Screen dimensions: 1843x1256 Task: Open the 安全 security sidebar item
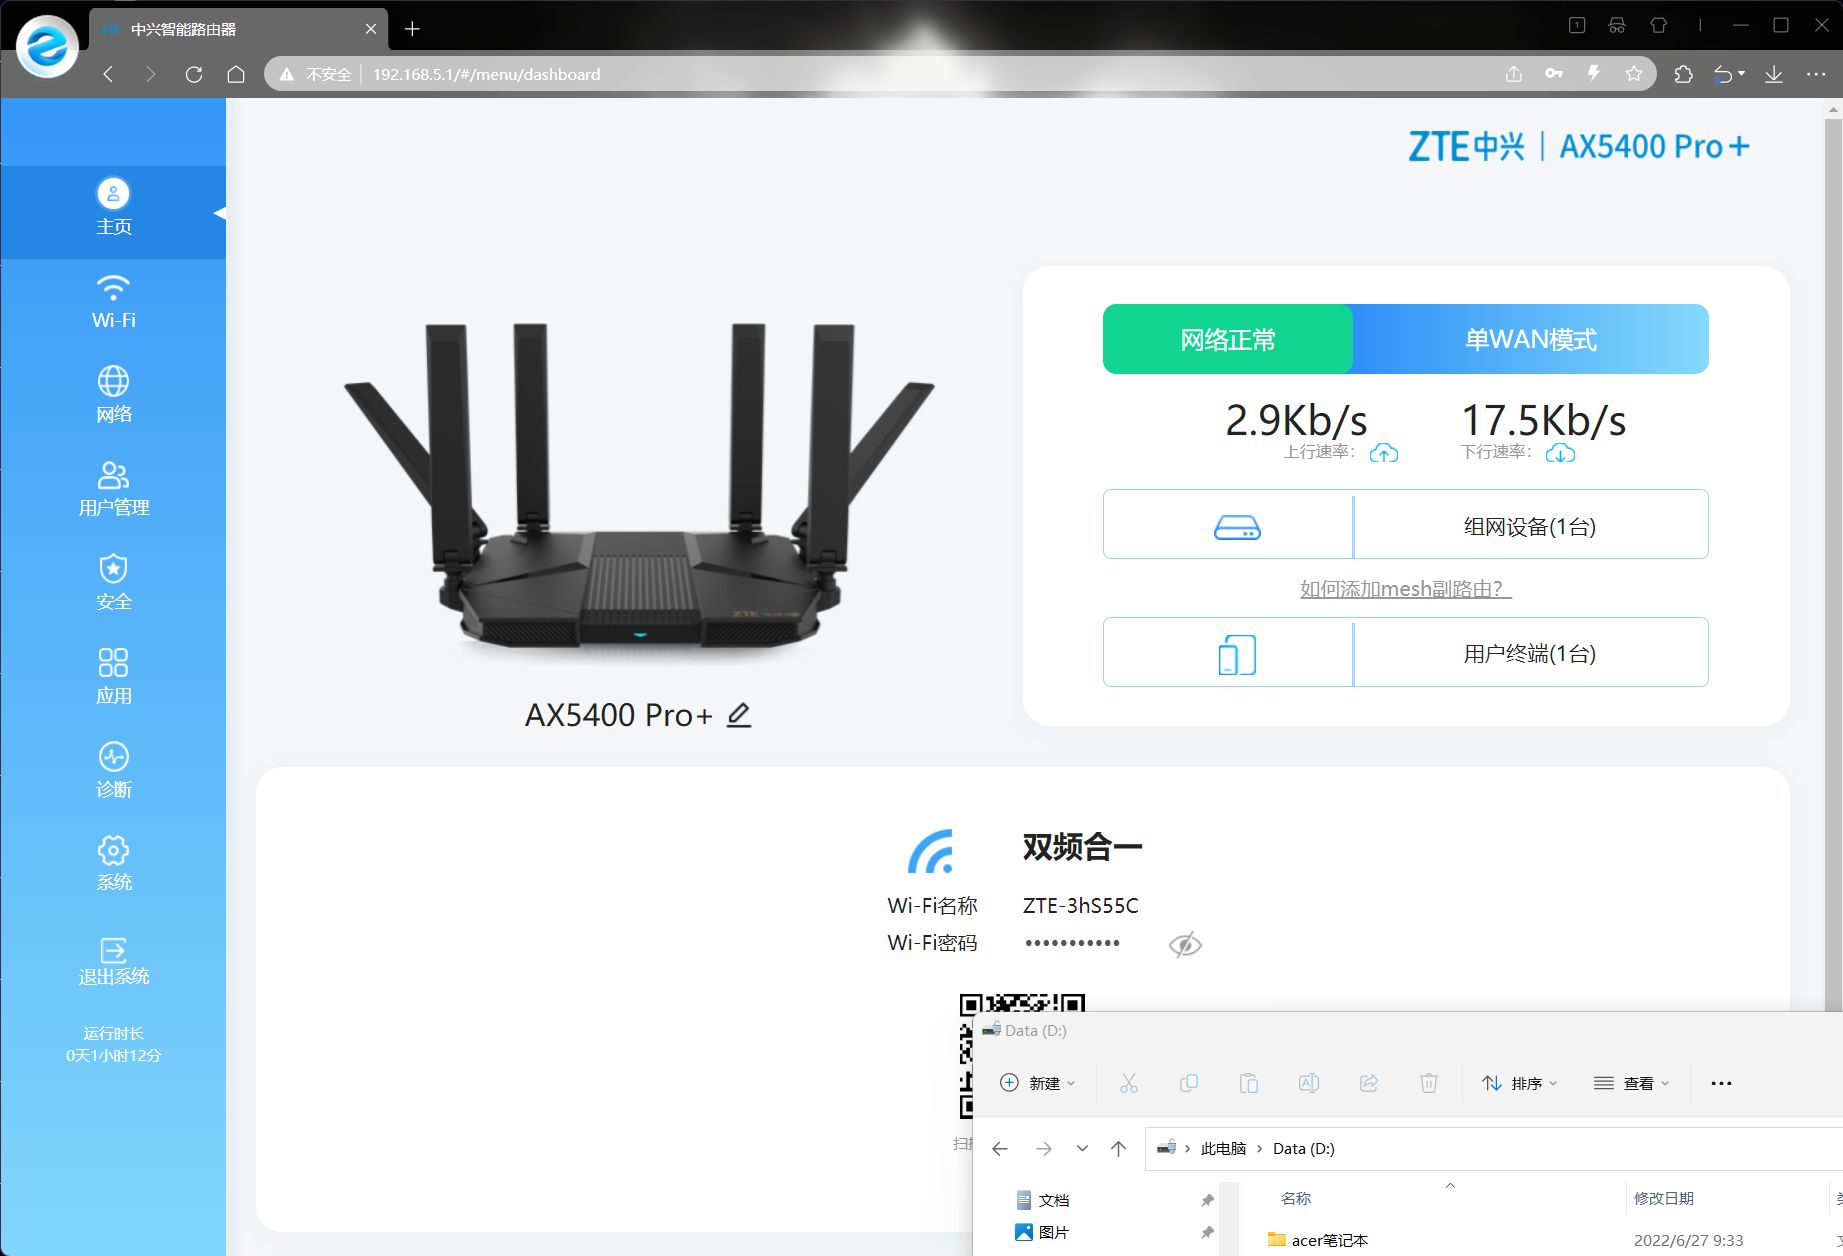(x=113, y=583)
